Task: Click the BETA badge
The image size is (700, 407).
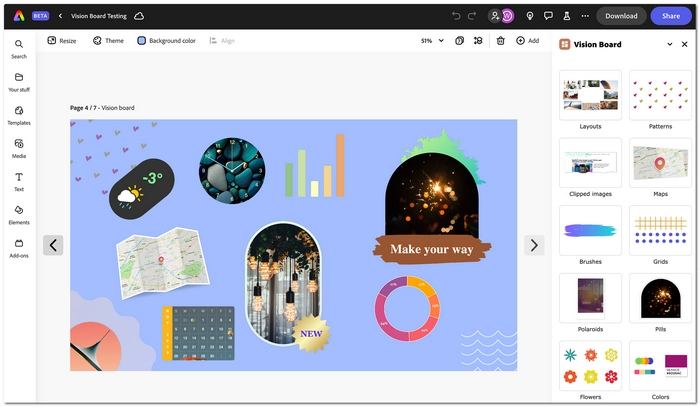Action: [40, 16]
